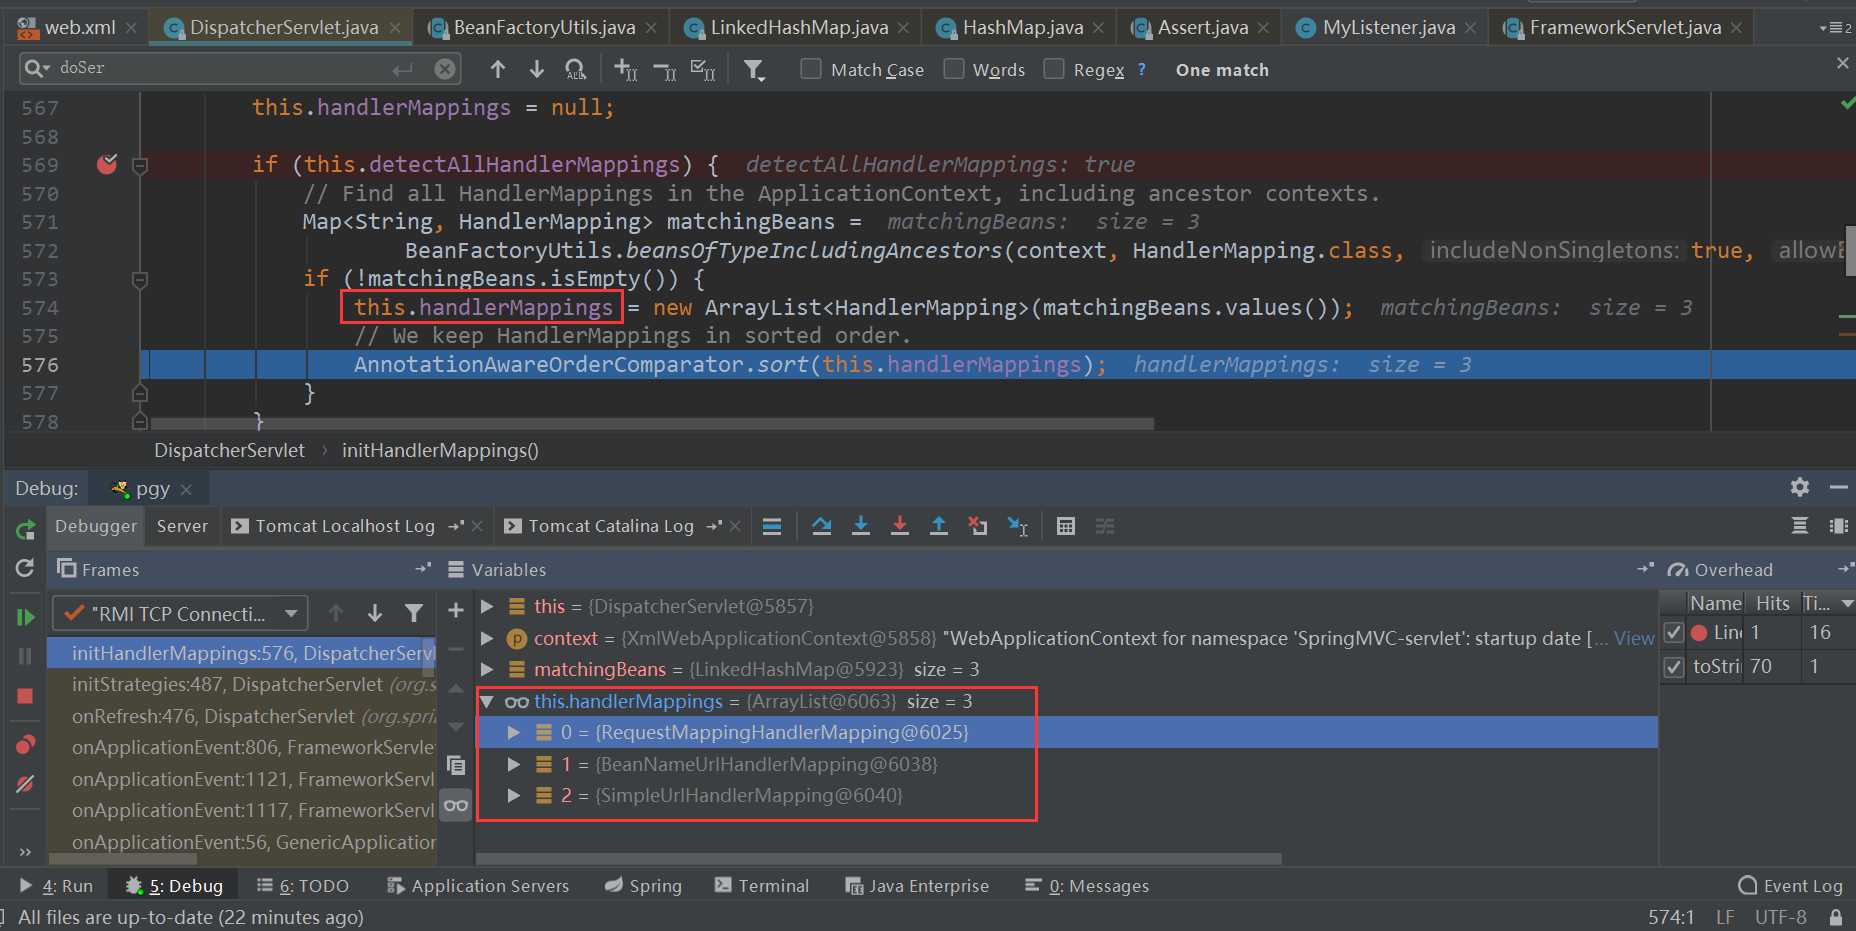Screen dimensions: 1856x931
Task: Clear the doSer search text
Action: pyautogui.click(x=445, y=68)
